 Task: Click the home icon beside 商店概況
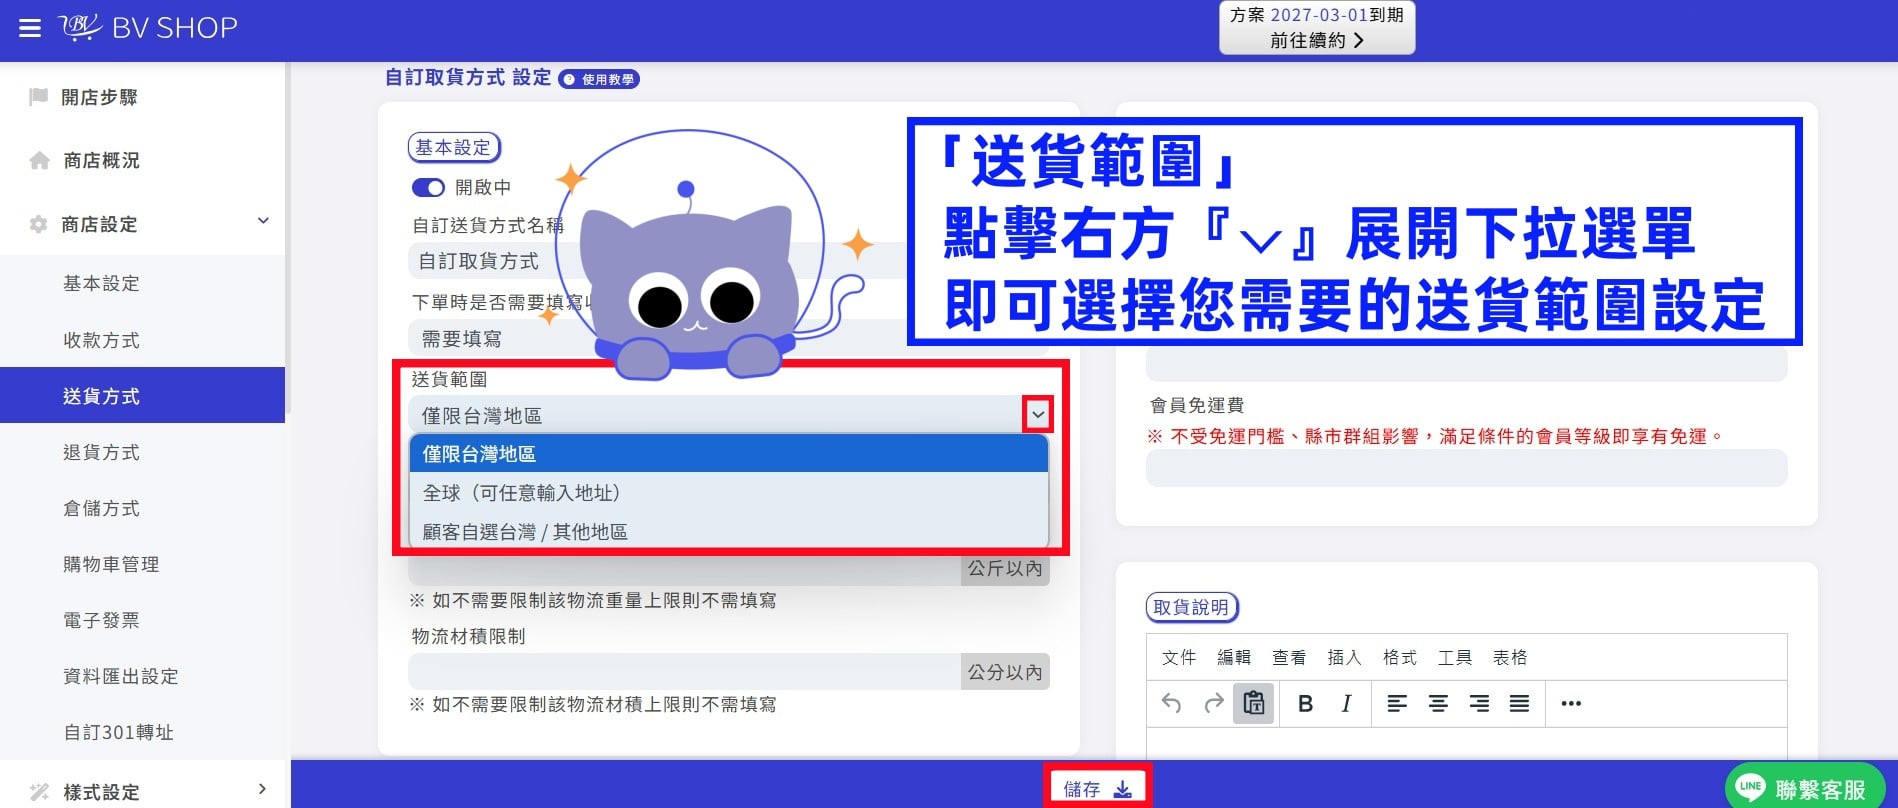coord(39,160)
